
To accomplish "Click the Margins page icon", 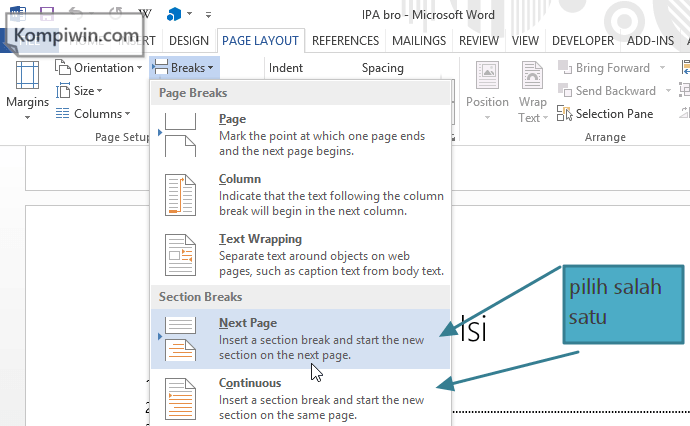I will point(27,75).
